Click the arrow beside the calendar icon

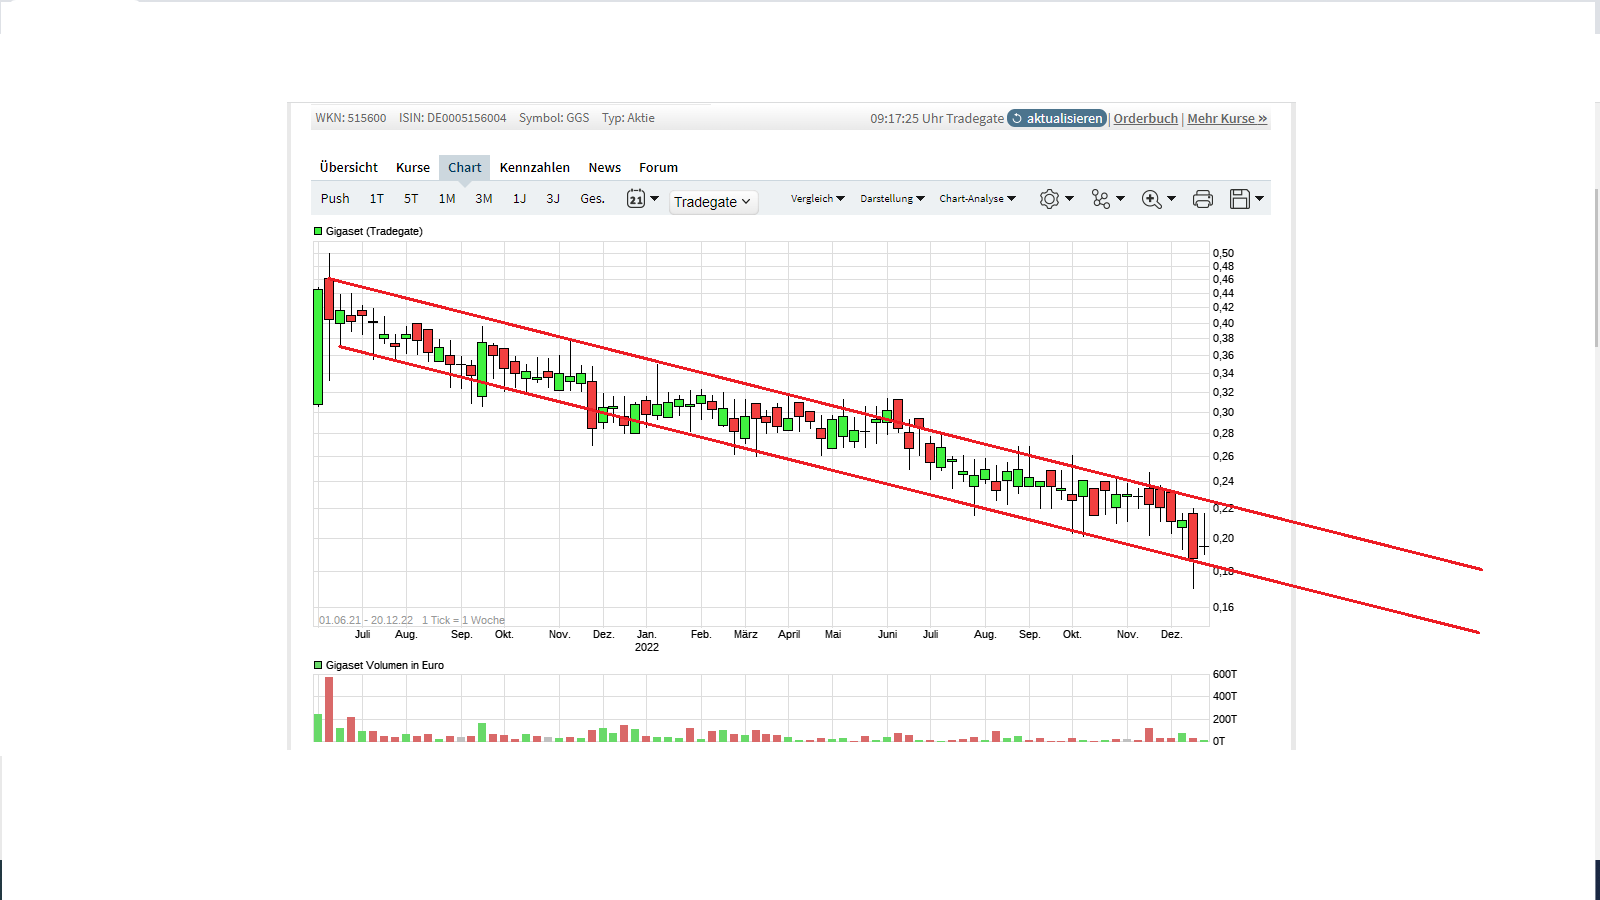(x=655, y=199)
